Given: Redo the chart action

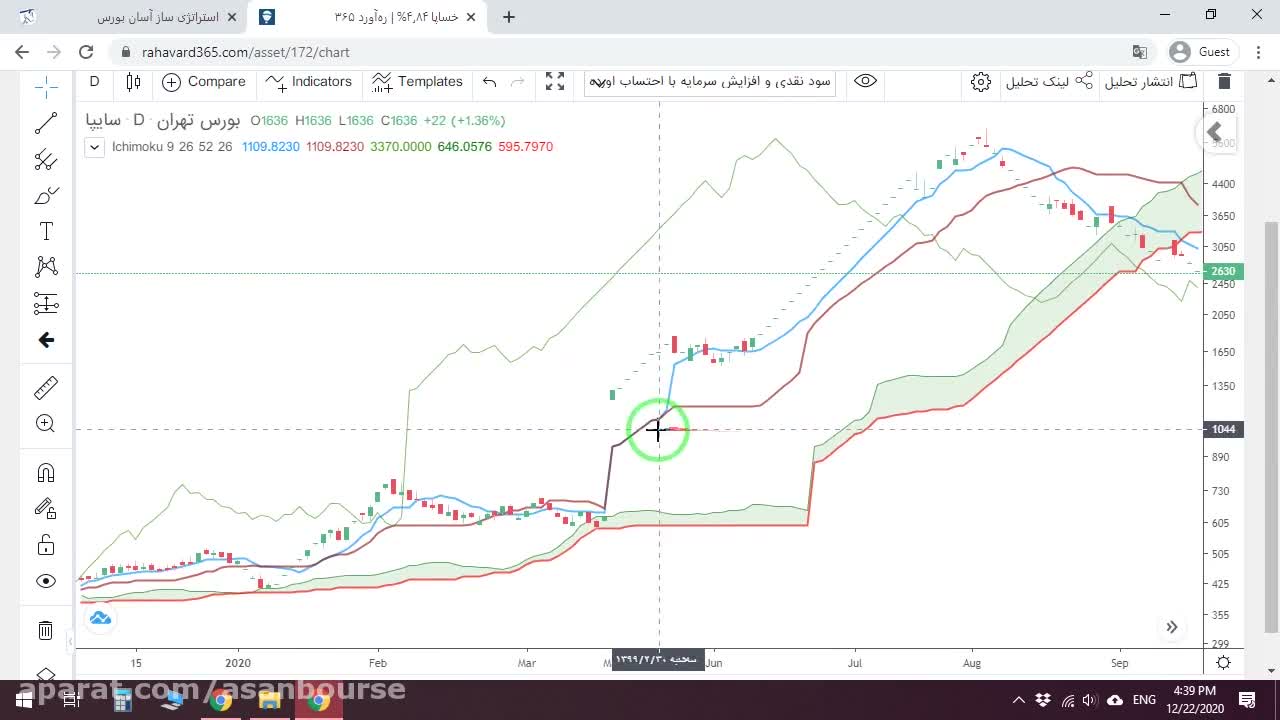Looking at the screenshot, I should [517, 82].
